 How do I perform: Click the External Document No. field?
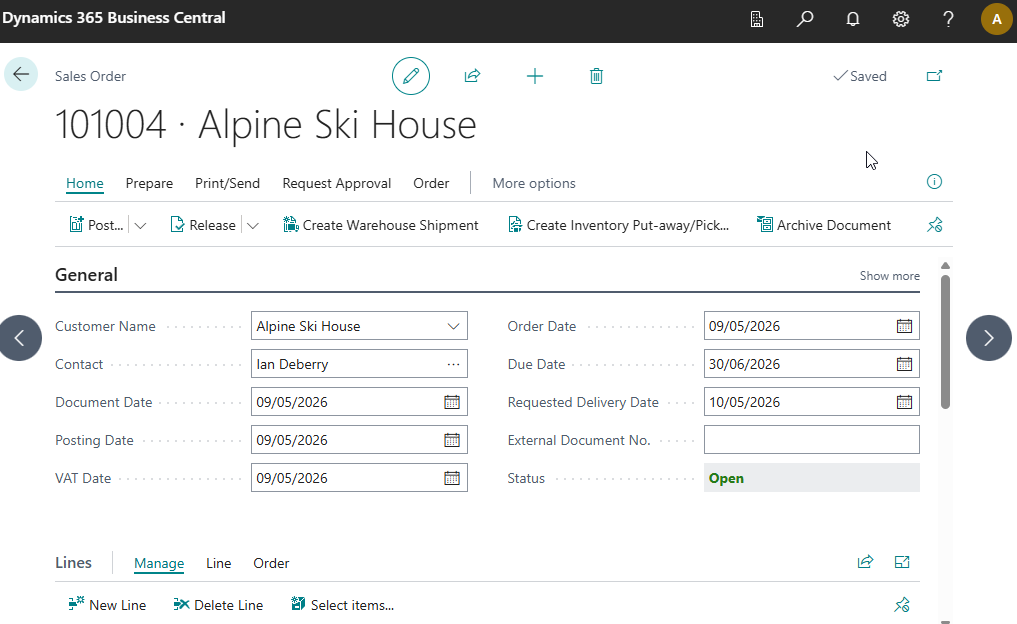coord(811,440)
